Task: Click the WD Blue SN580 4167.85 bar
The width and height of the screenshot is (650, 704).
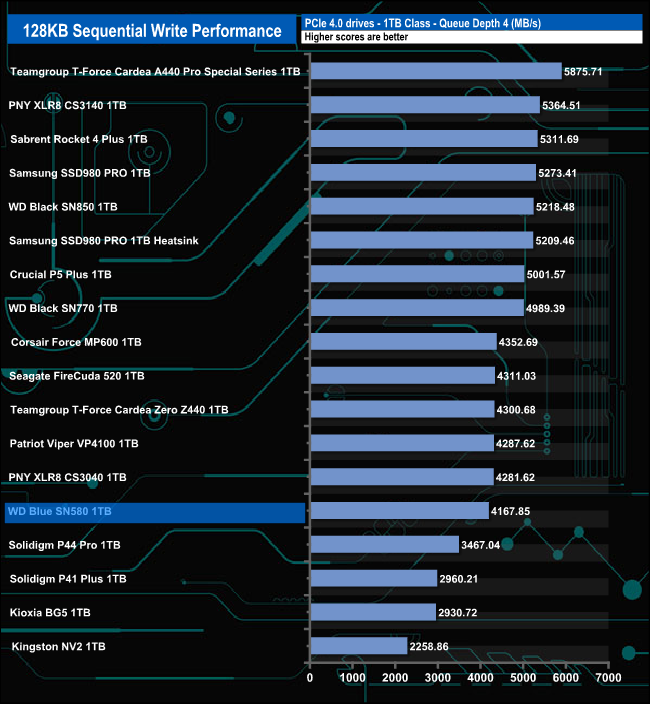Action: point(400,511)
